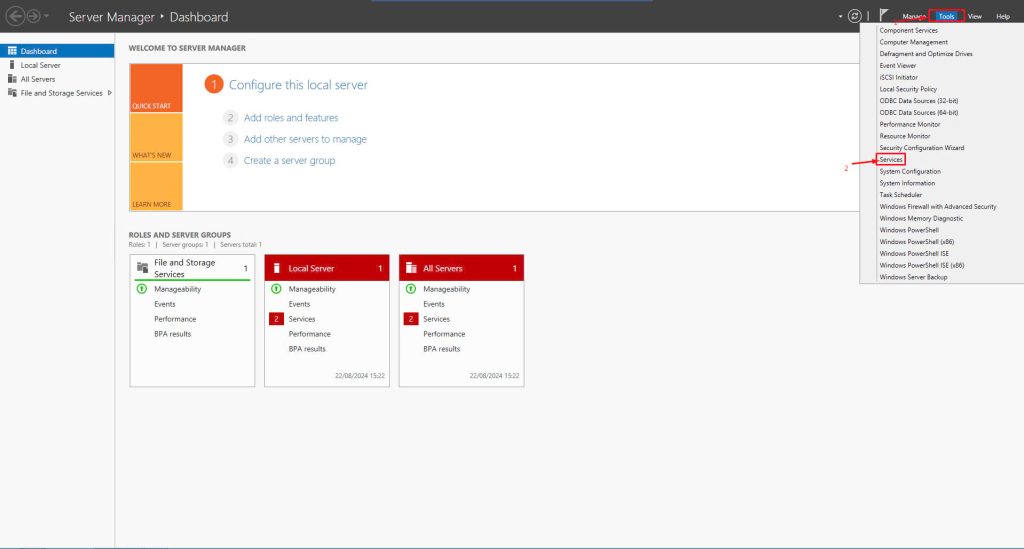This screenshot has width=1024, height=549.
Task: Select Local Security Policy menu item
Action: pos(908,89)
